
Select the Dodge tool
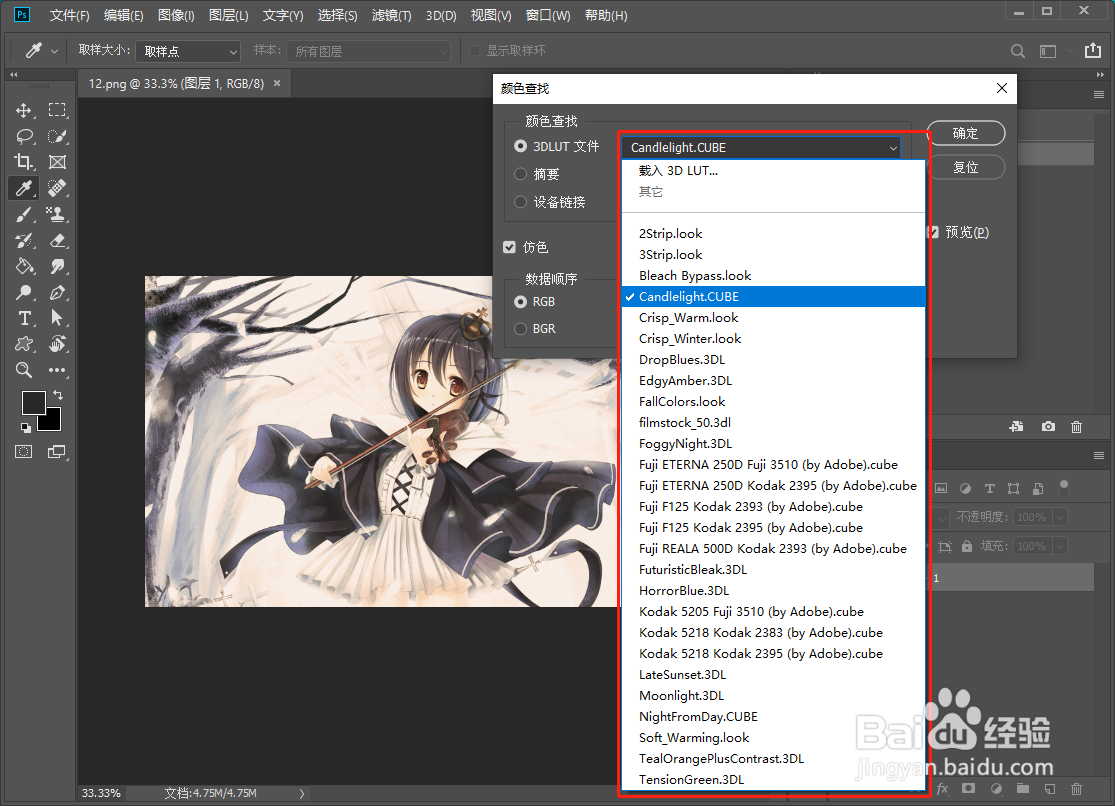click(x=23, y=292)
